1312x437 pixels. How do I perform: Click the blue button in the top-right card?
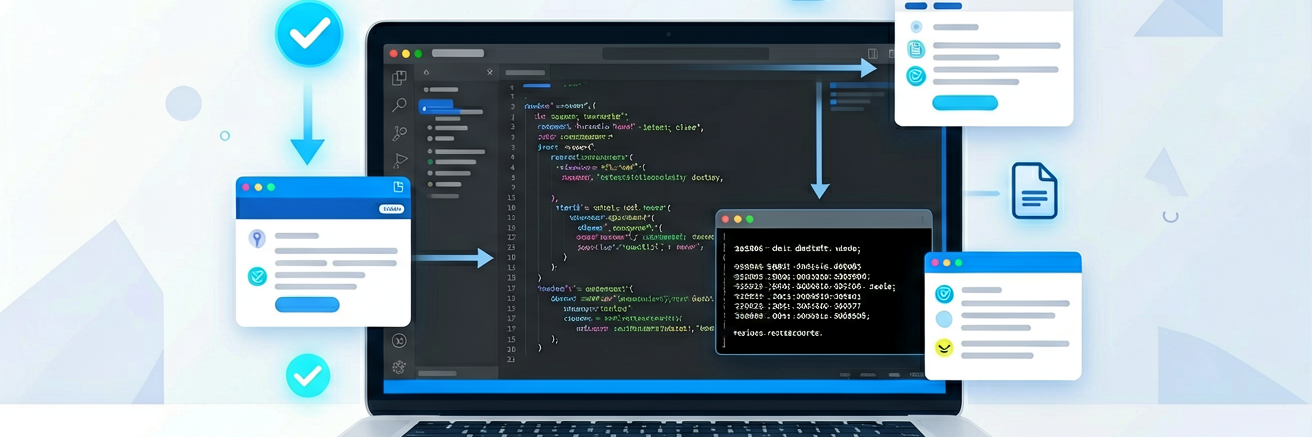(x=965, y=102)
